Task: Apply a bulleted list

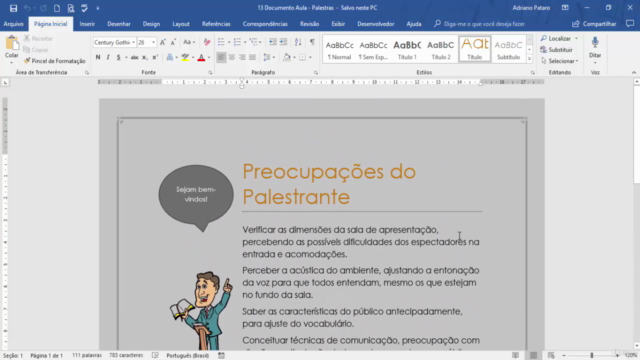Action: pos(221,42)
